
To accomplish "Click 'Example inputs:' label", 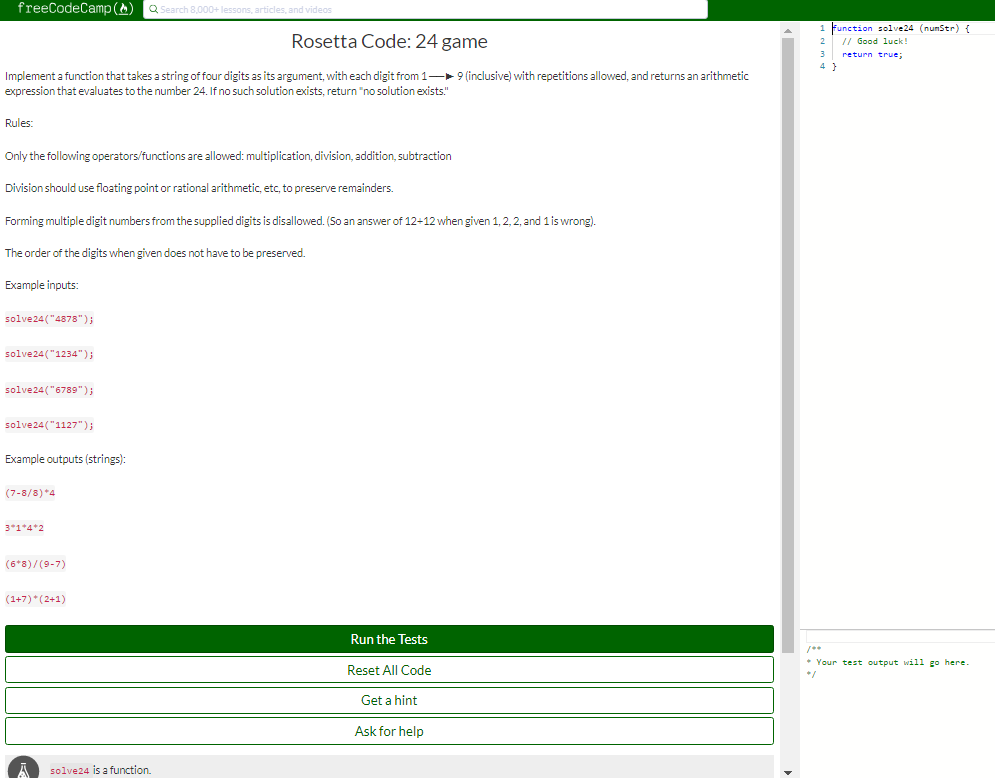I will pyautogui.click(x=42, y=285).
